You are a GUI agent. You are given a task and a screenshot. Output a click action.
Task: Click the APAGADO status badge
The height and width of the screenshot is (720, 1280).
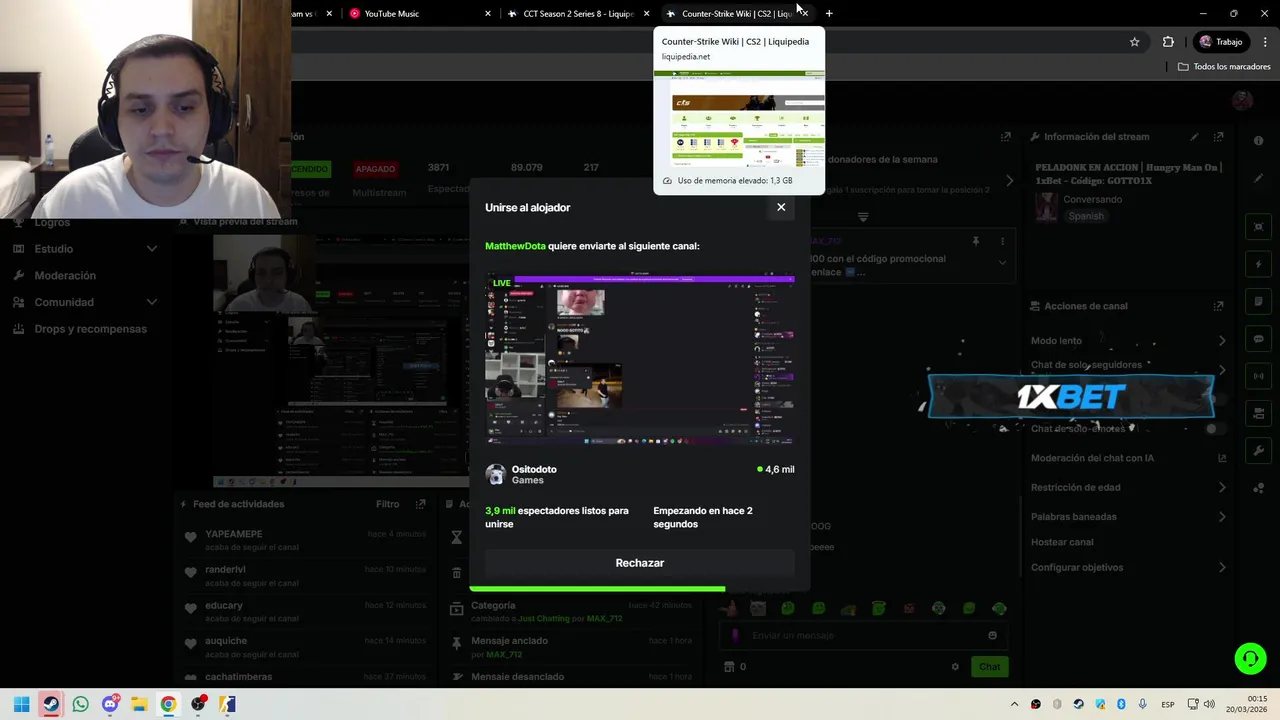click(x=375, y=169)
